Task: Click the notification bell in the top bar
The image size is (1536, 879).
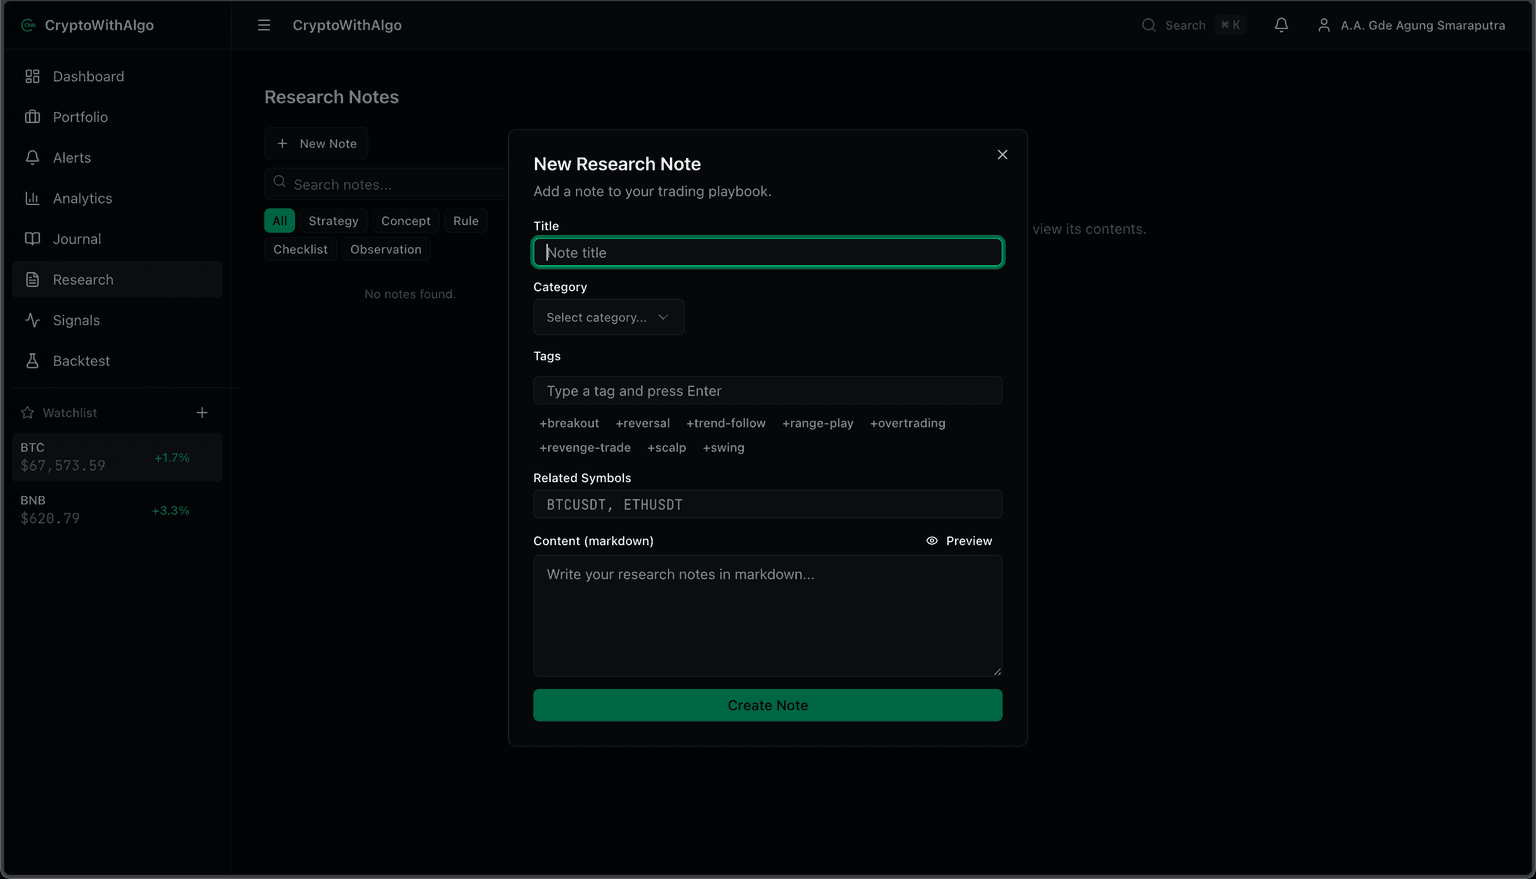Action: coord(1281,25)
